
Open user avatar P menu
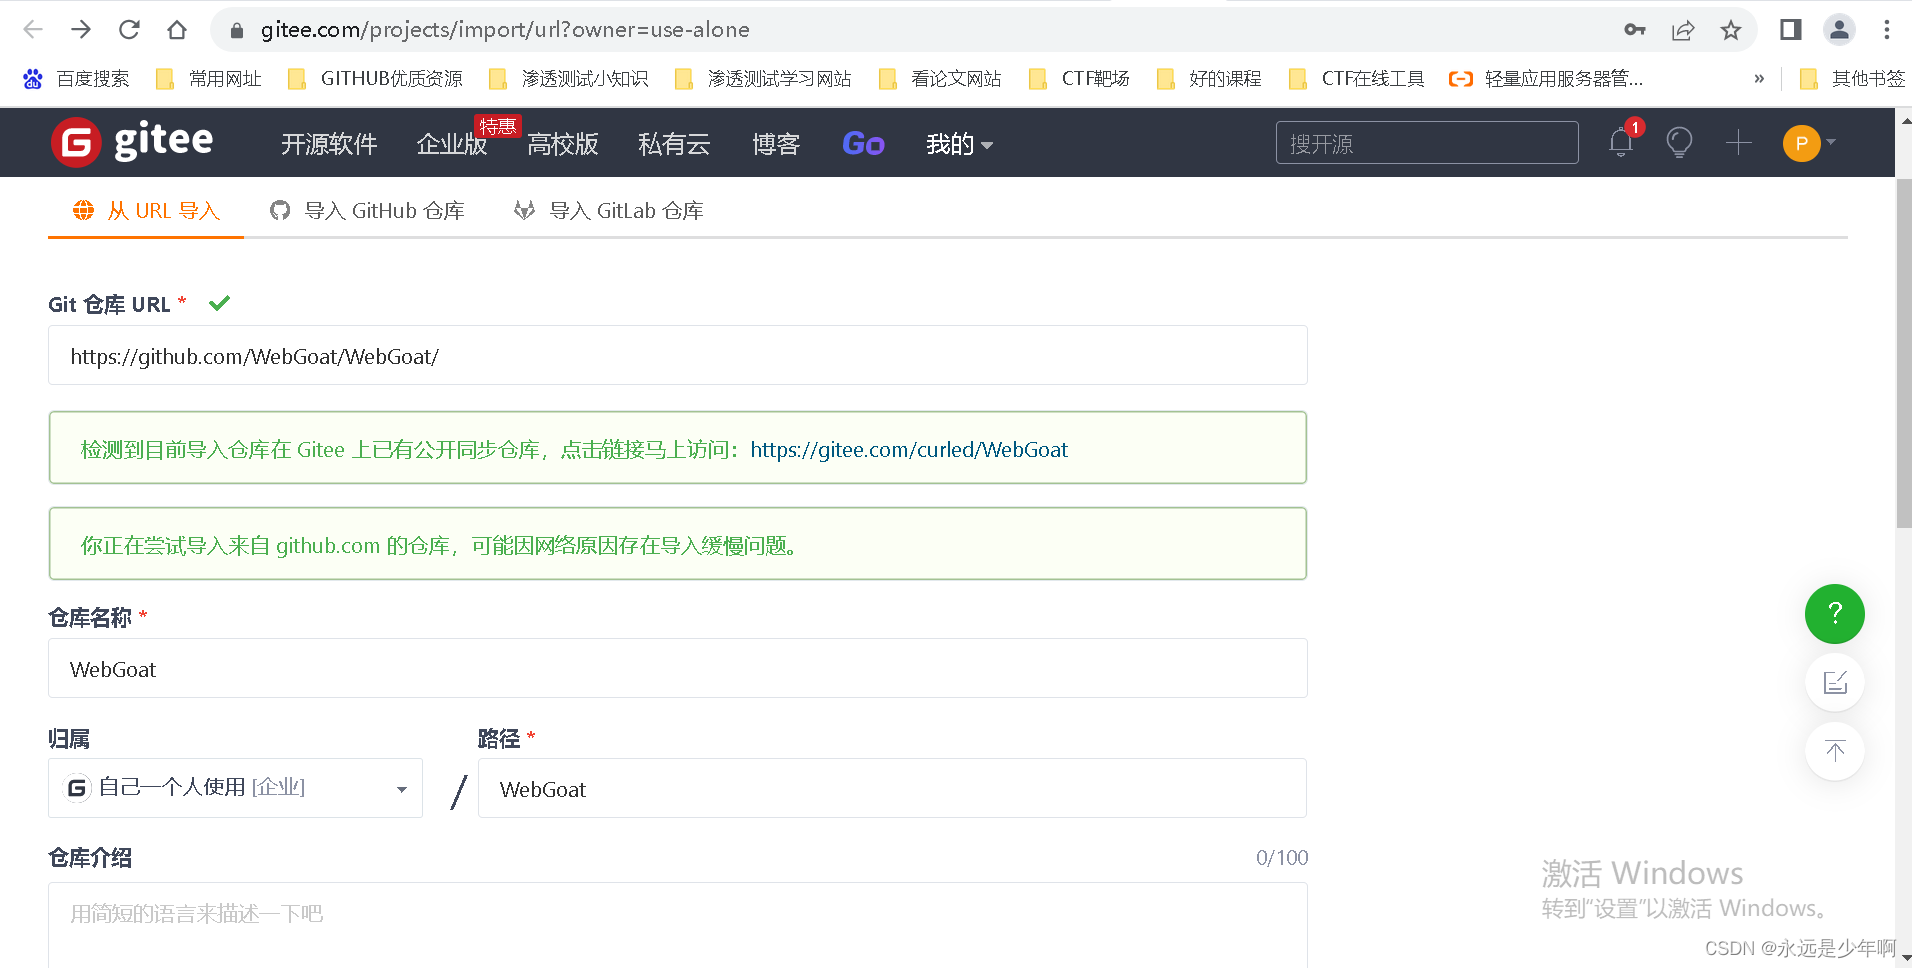tap(1809, 143)
